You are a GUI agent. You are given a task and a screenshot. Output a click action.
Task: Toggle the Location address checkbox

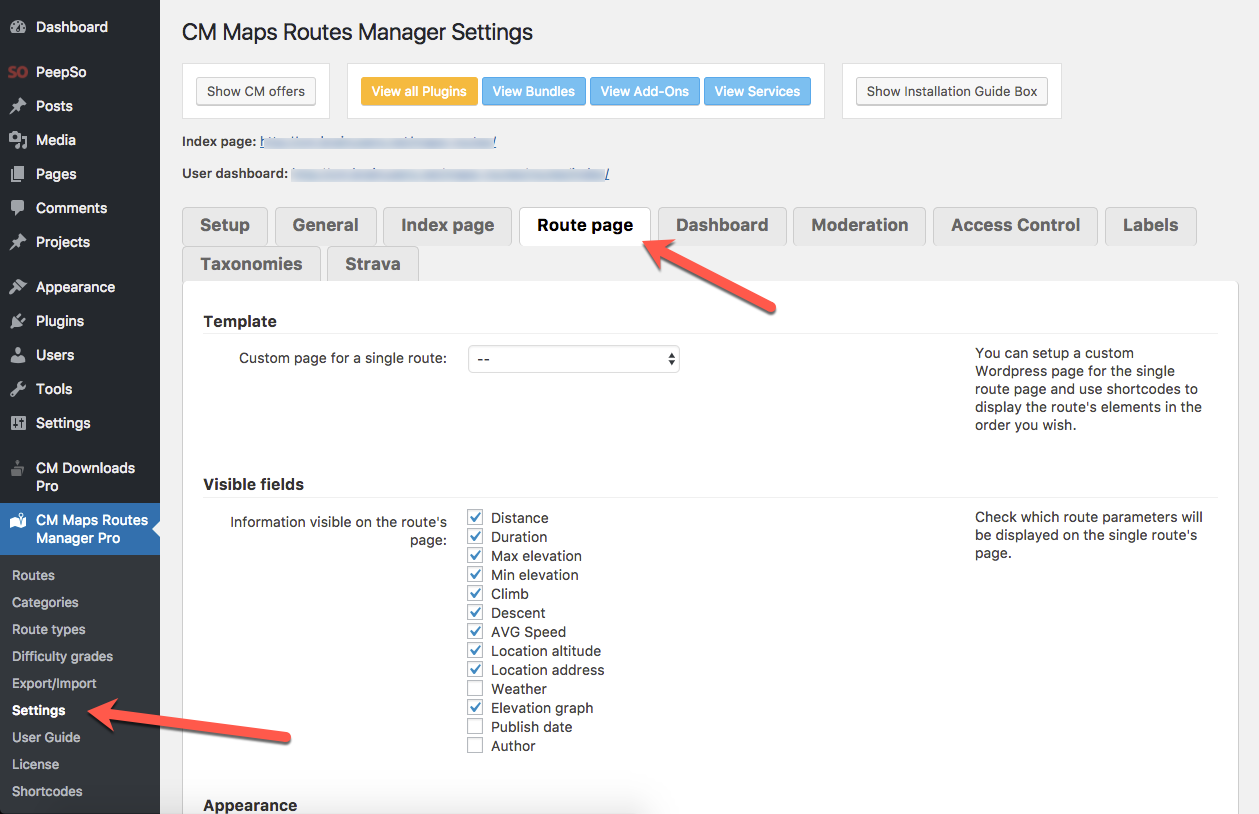click(x=475, y=670)
